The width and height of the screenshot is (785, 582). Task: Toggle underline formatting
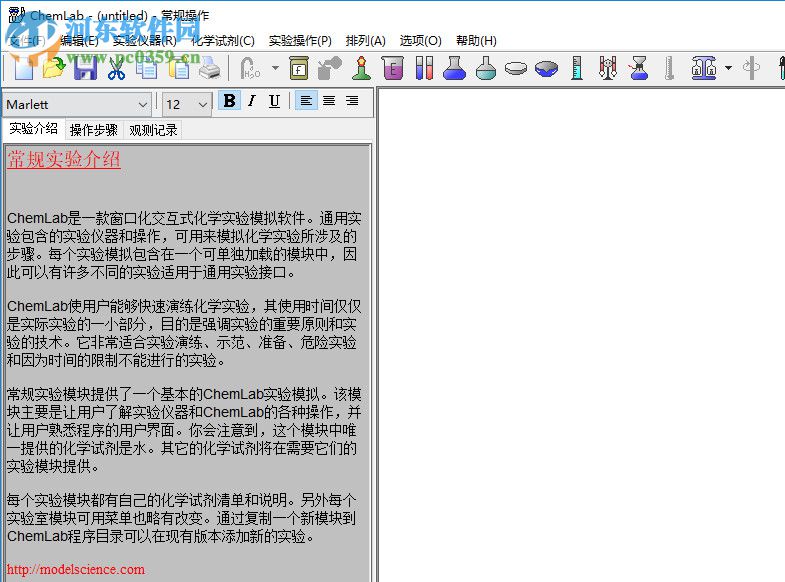click(274, 101)
